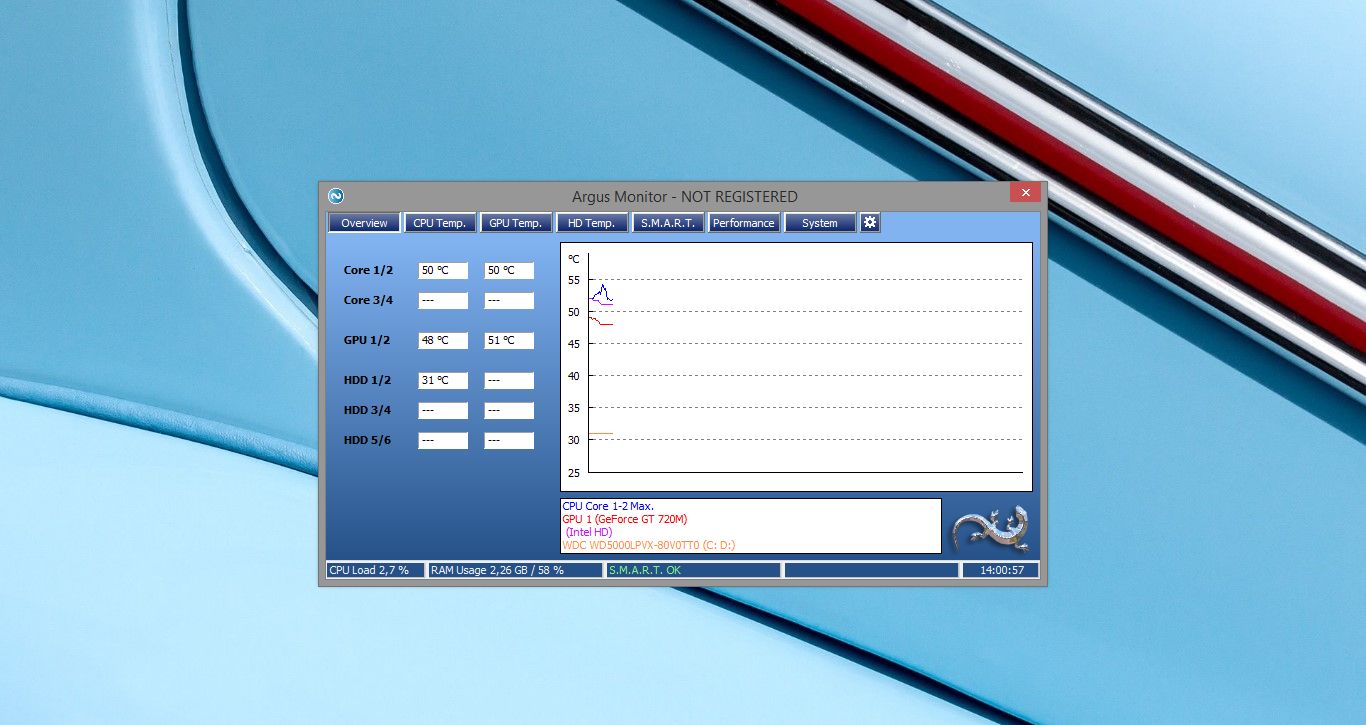Click the 40 label on graph axis
The height and width of the screenshot is (725, 1366).
573,376
